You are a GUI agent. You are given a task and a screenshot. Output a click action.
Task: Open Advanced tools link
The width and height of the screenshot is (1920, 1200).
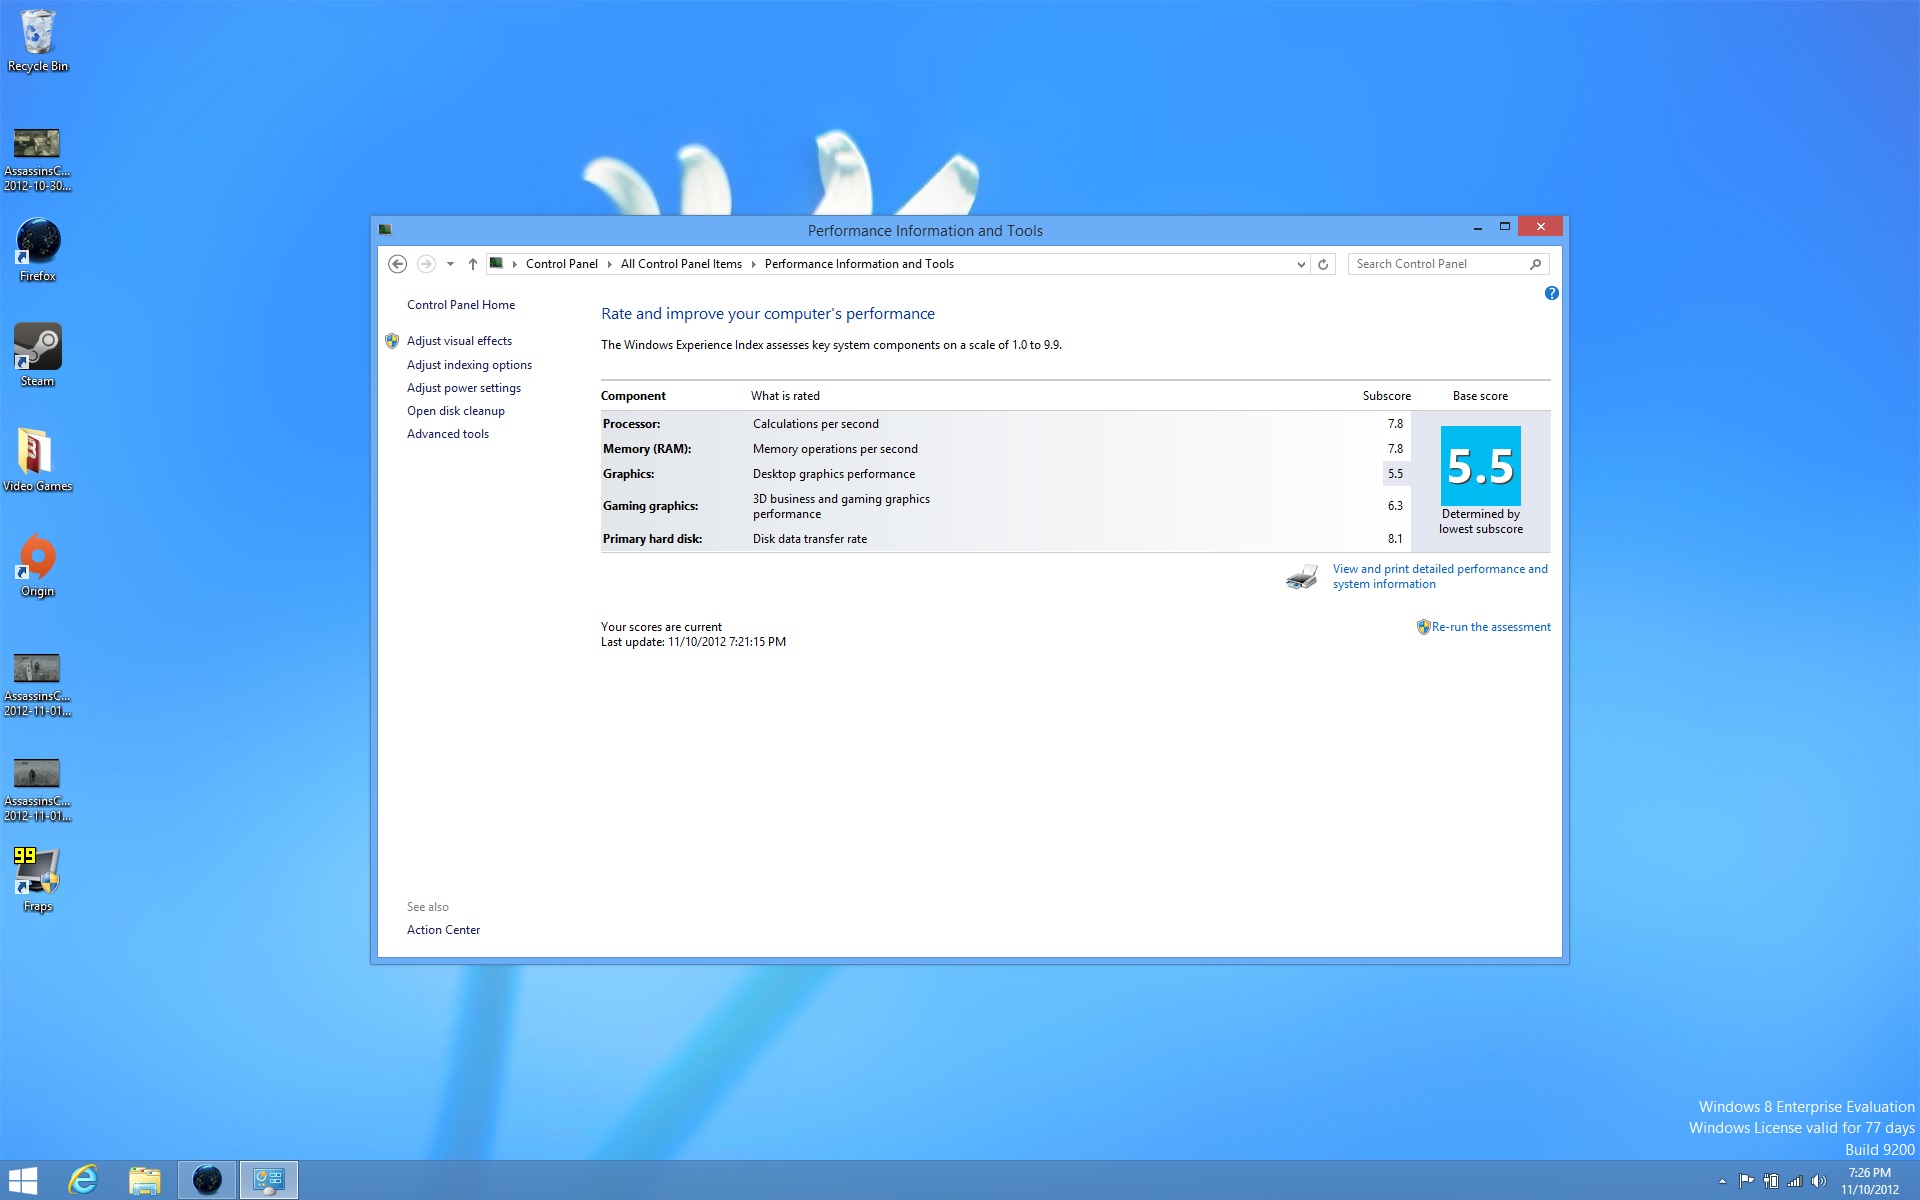[x=447, y=434]
